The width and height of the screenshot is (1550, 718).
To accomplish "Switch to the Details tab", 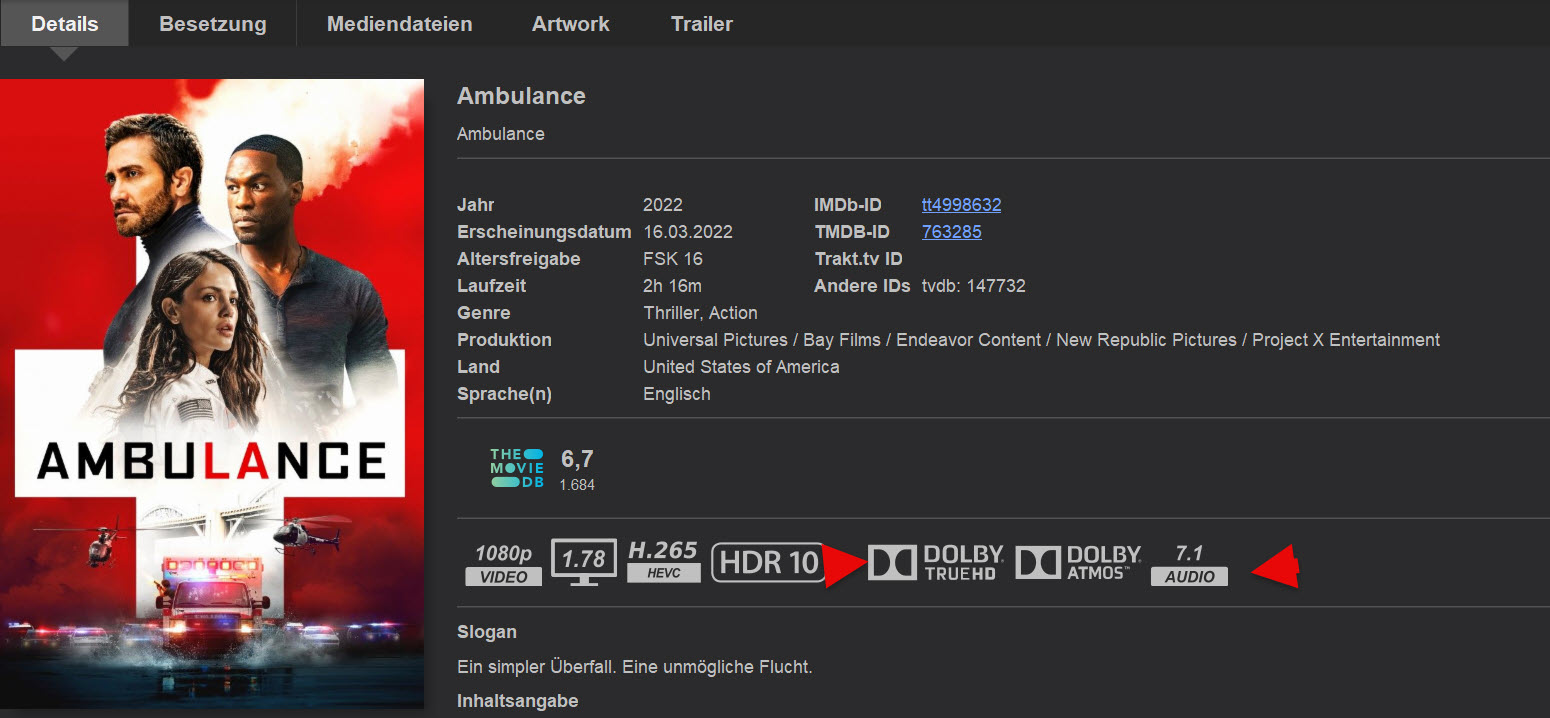I will [65, 24].
